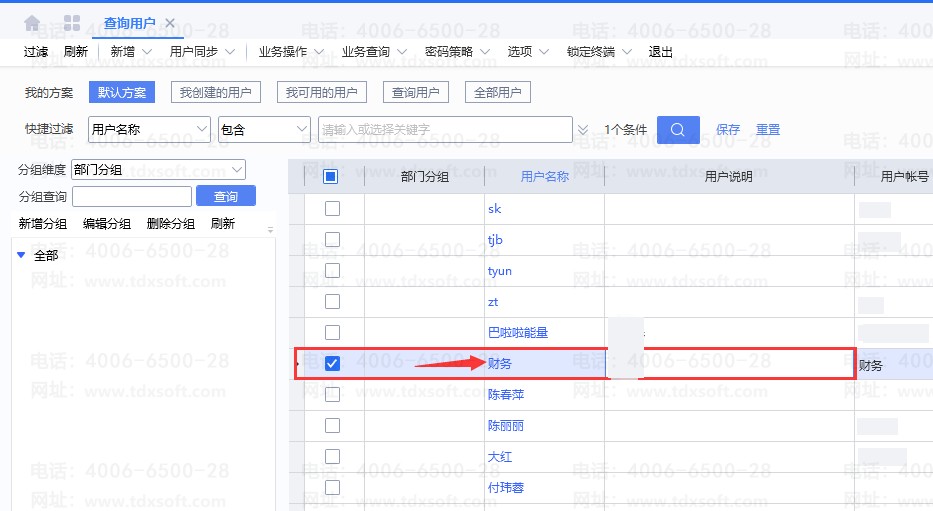The image size is (933, 511).
Task: Open the 密码策略 menu
Action: [x=457, y=52]
